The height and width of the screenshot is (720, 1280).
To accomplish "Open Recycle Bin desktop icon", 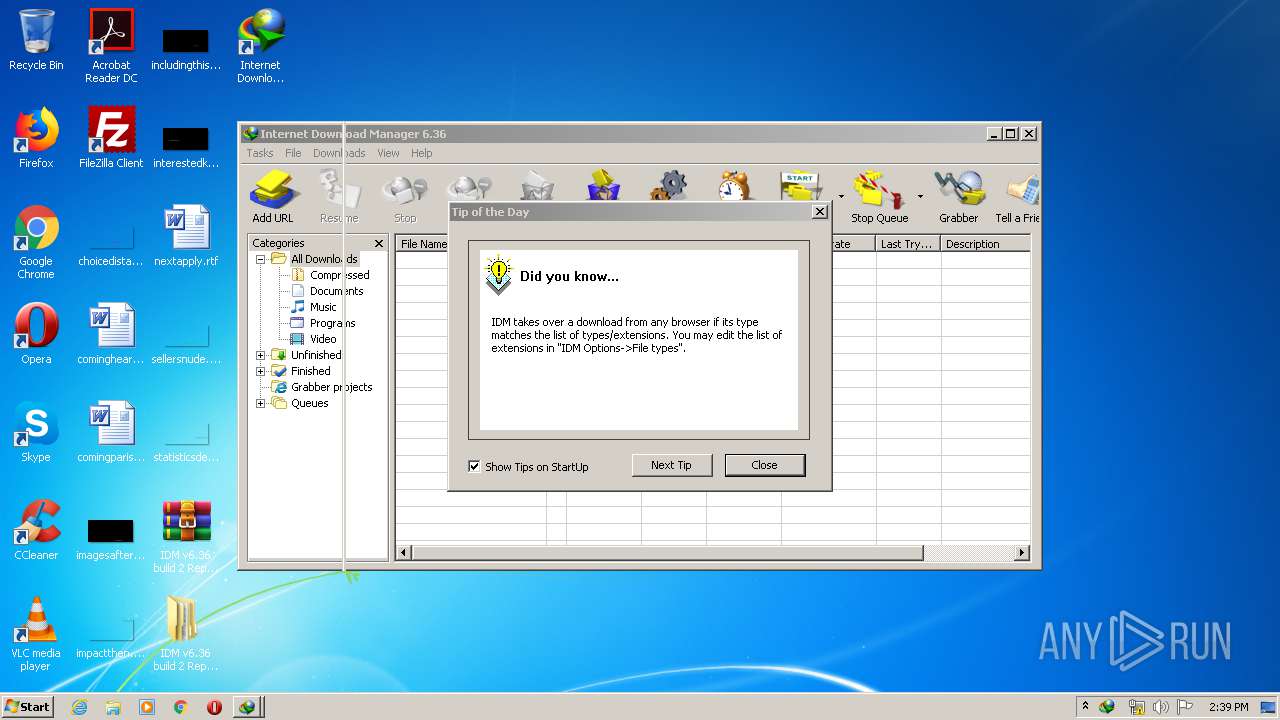I will 36,40.
